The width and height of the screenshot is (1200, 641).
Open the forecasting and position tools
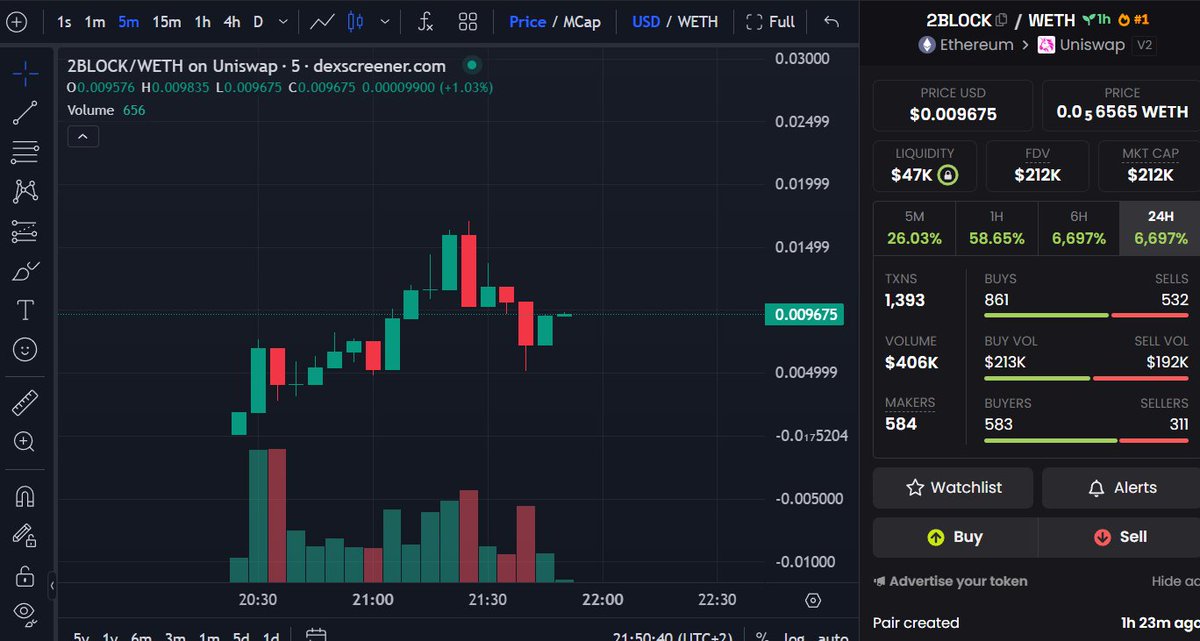[x=25, y=231]
